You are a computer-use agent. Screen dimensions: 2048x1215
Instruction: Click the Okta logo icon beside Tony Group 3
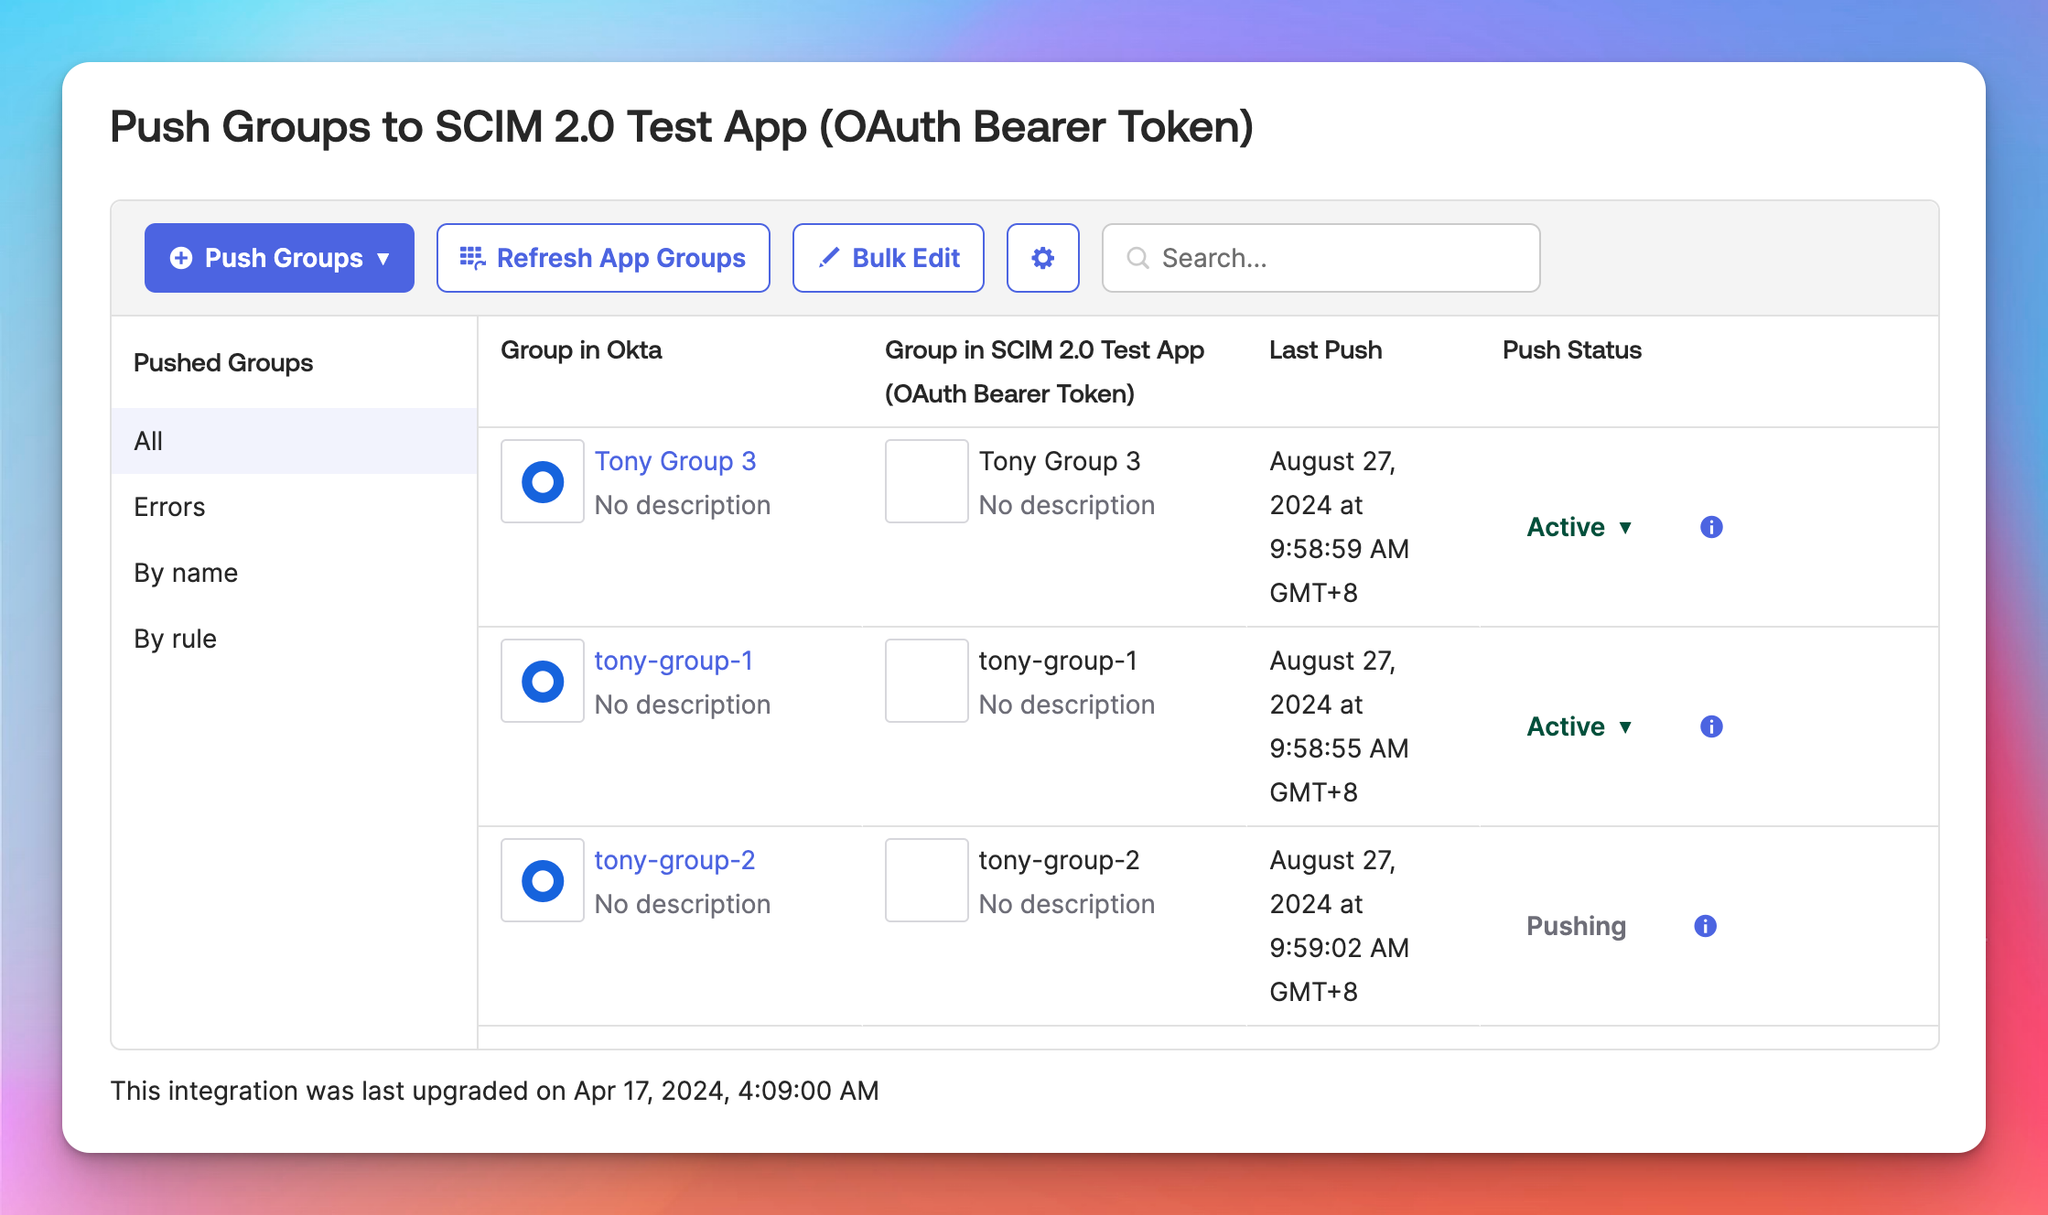[543, 481]
